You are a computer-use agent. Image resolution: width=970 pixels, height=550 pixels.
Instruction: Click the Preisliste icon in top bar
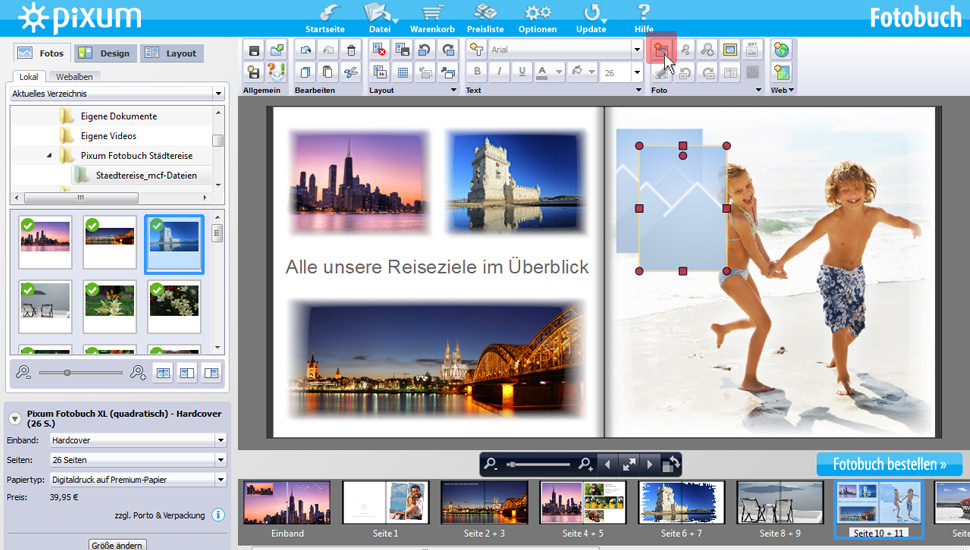pyautogui.click(x=485, y=14)
